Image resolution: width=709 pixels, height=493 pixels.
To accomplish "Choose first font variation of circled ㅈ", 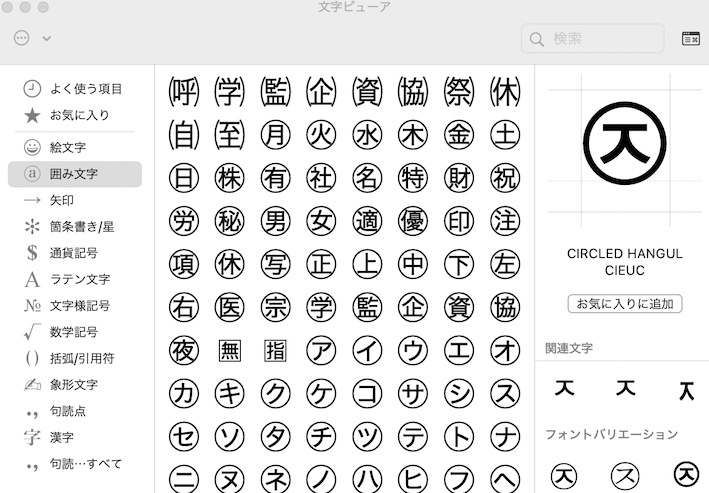I will click(x=564, y=475).
